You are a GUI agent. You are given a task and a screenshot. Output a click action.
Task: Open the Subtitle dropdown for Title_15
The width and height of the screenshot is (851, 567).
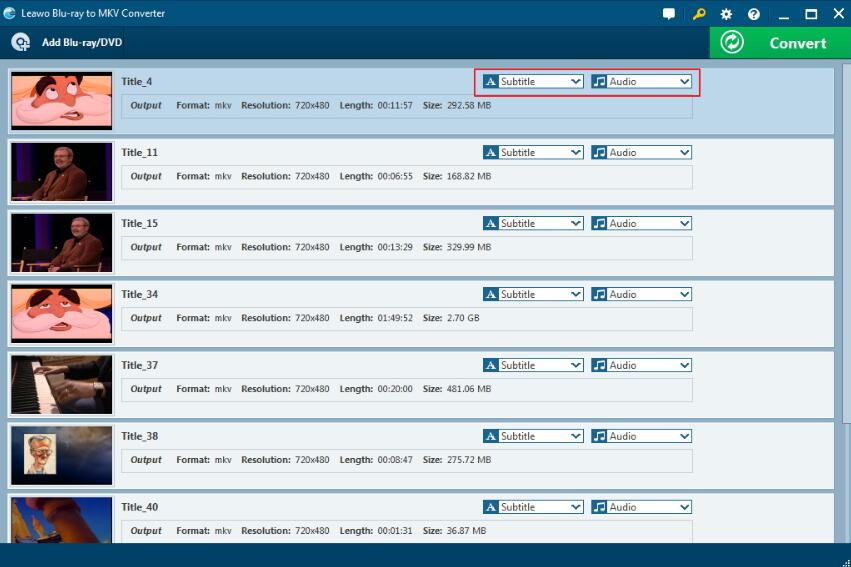click(533, 223)
